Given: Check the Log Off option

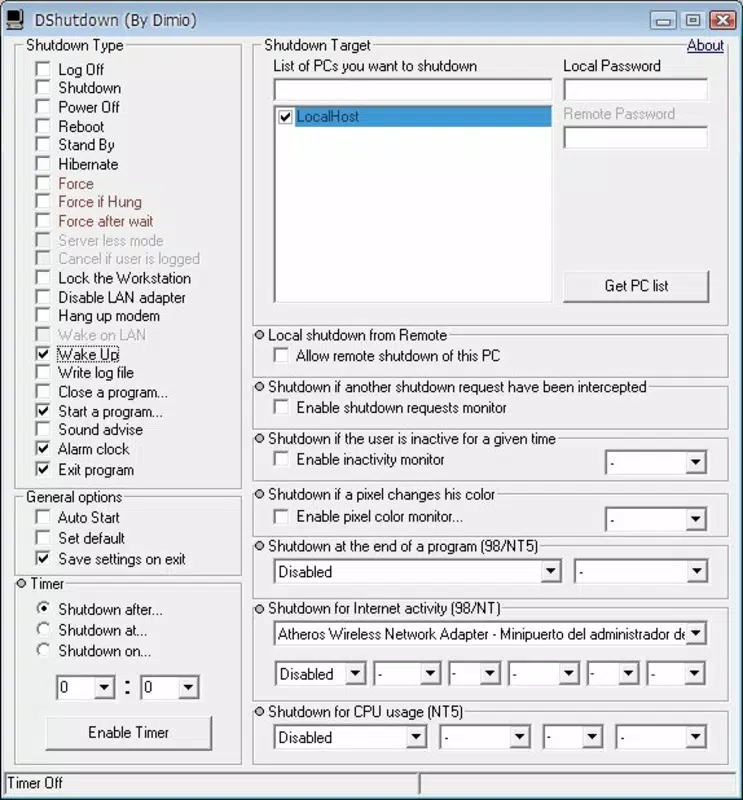Looking at the screenshot, I should [43, 69].
